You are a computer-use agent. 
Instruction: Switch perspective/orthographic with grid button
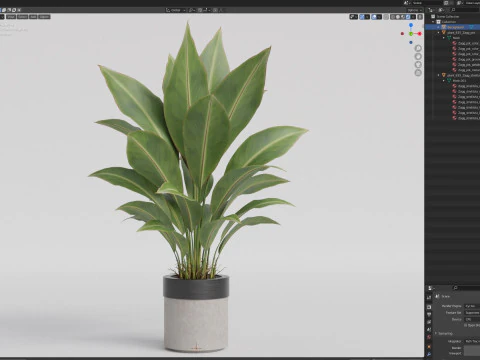418,72
